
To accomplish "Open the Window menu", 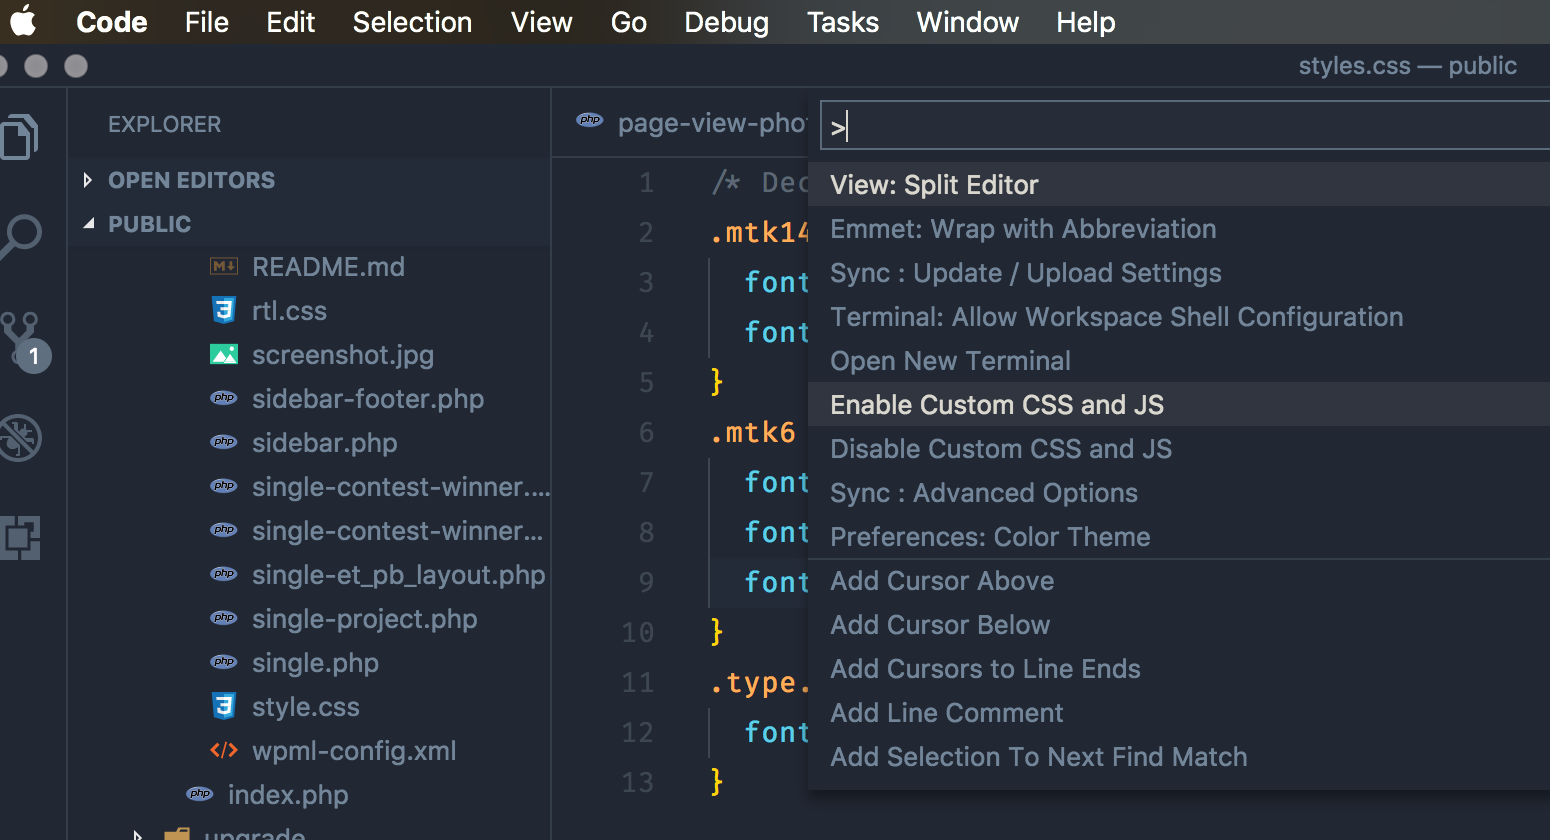I will coord(968,22).
